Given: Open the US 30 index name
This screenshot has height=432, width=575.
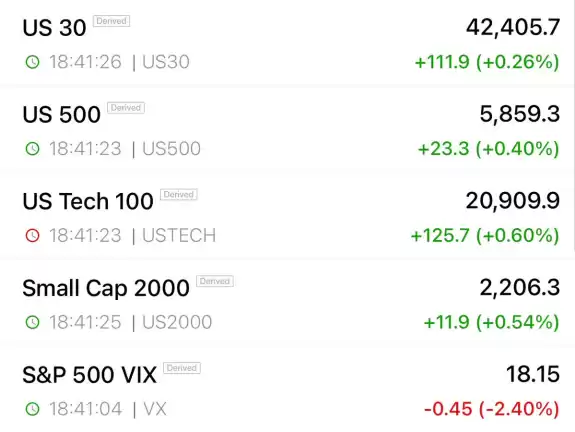Looking at the screenshot, I should [54, 28].
